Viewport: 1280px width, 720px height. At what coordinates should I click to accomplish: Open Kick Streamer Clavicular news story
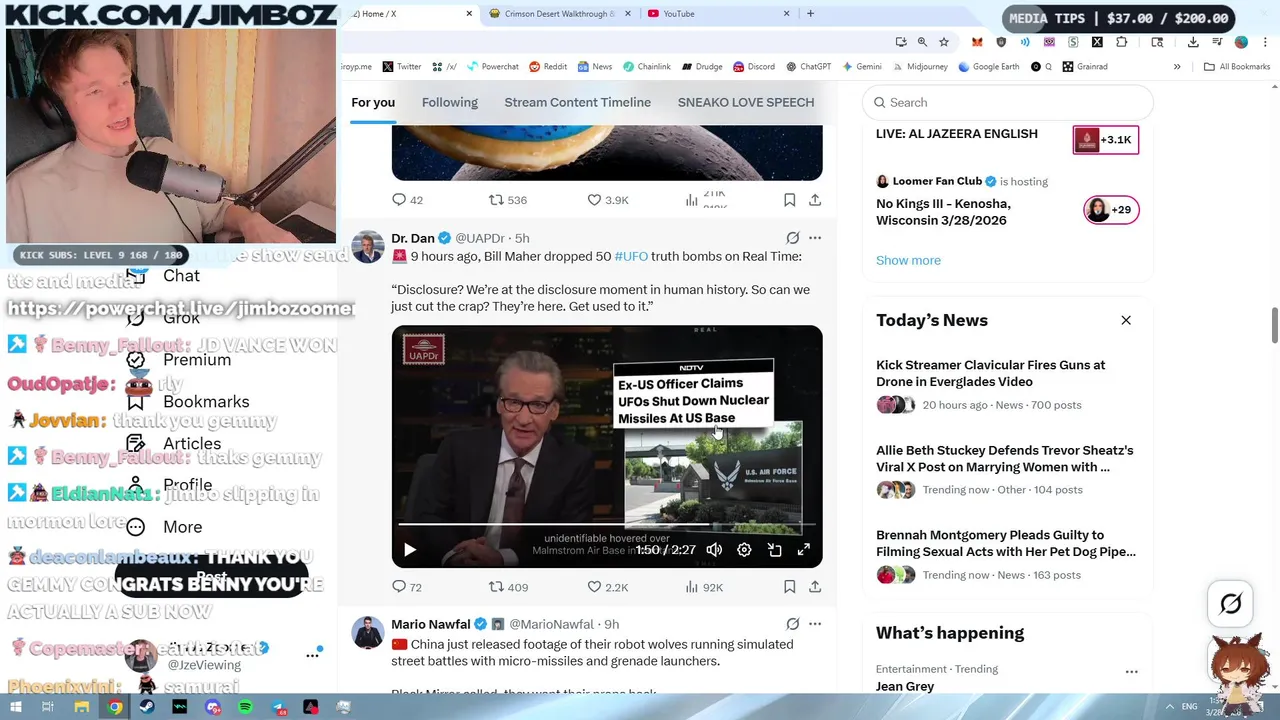tap(1007, 384)
